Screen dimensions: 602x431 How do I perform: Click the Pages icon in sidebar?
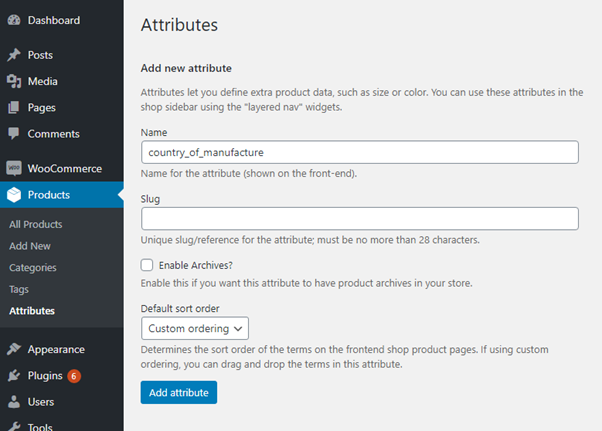click(x=14, y=107)
